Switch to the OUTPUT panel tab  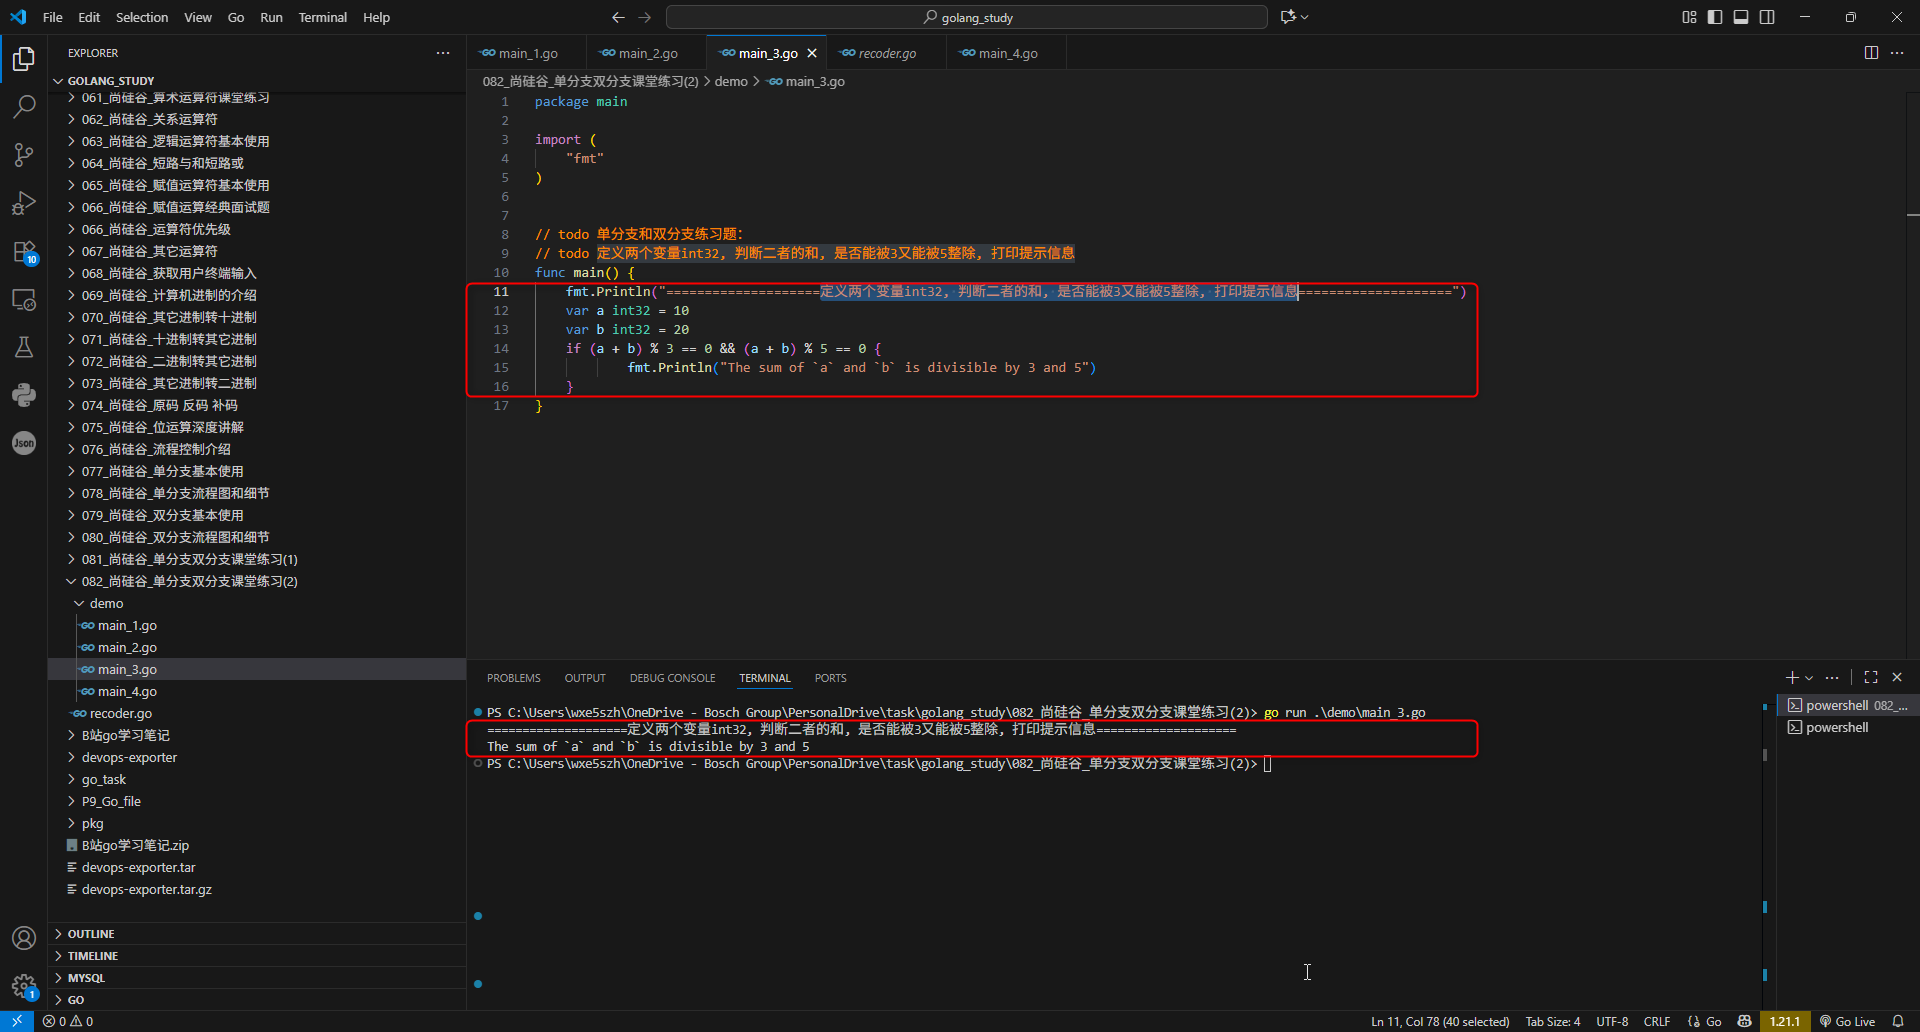(585, 678)
